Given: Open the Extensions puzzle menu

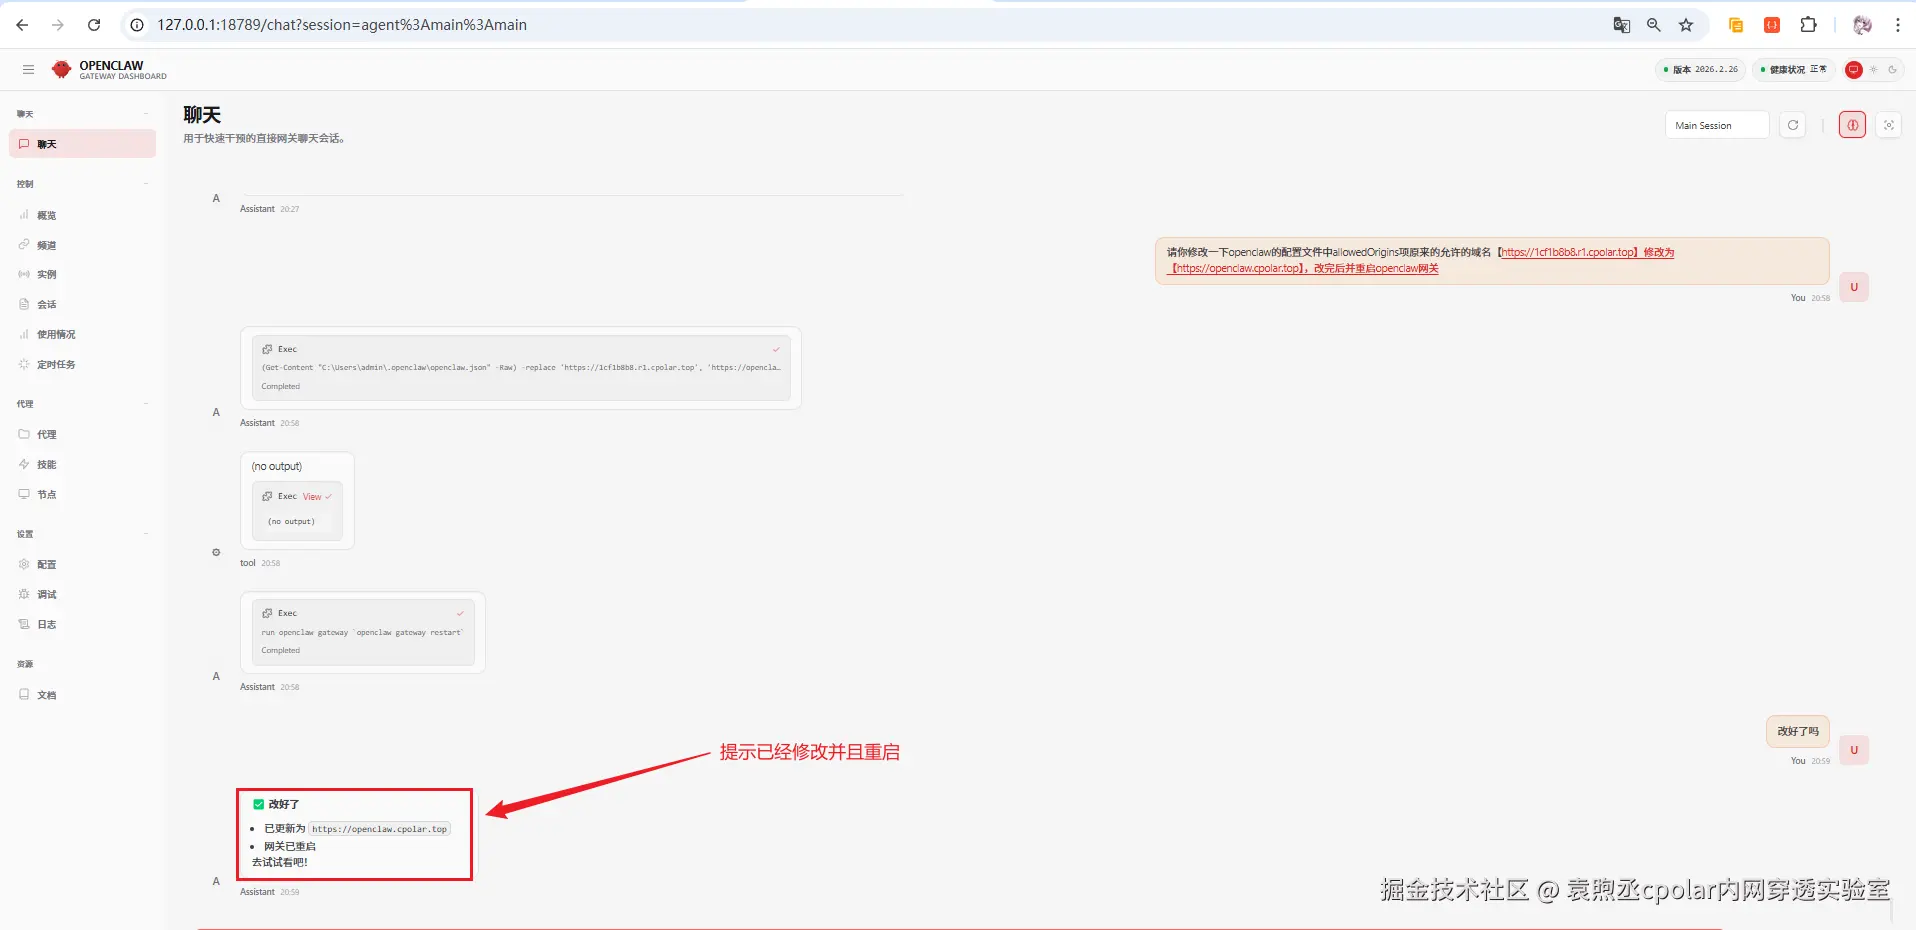Looking at the screenshot, I should (1808, 25).
